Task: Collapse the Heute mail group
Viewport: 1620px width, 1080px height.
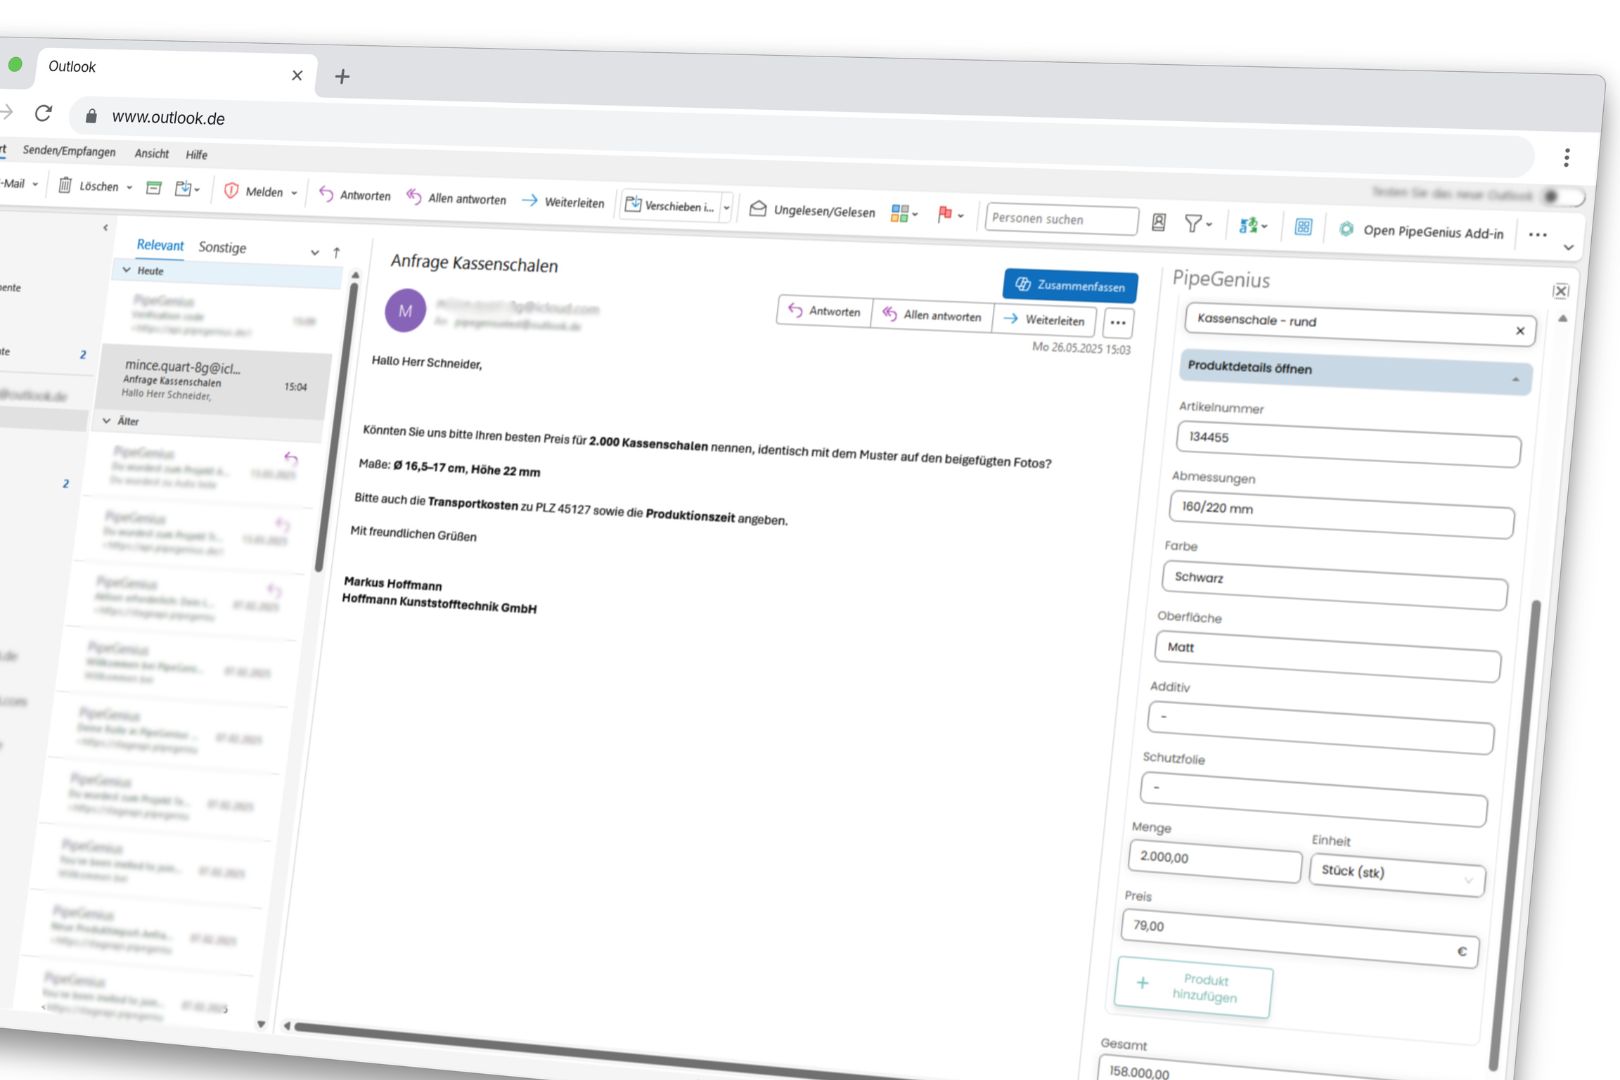Action: 127,270
